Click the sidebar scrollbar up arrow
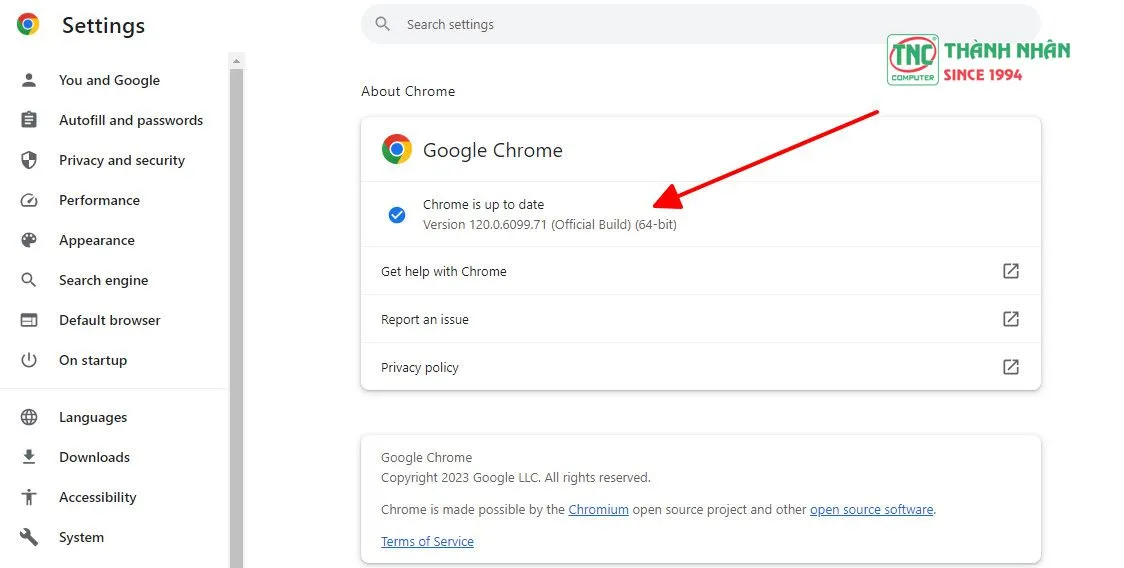The image size is (1124, 568). coord(236,61)
